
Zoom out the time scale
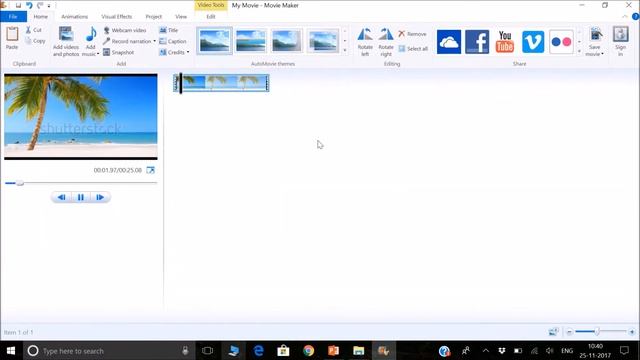point(569,332)
